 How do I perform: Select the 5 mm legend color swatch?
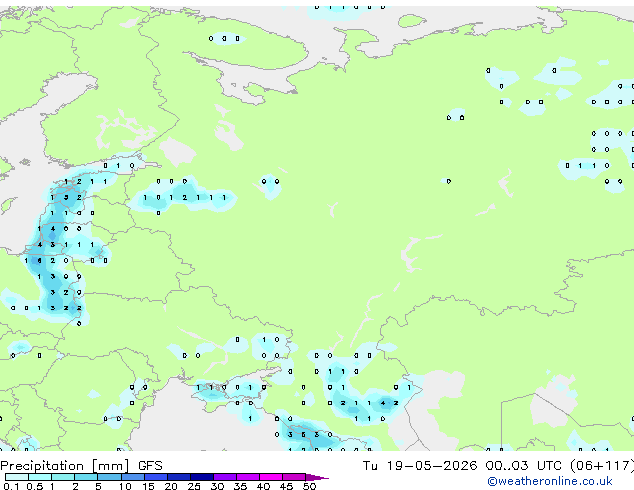click(x=109, y=477)
